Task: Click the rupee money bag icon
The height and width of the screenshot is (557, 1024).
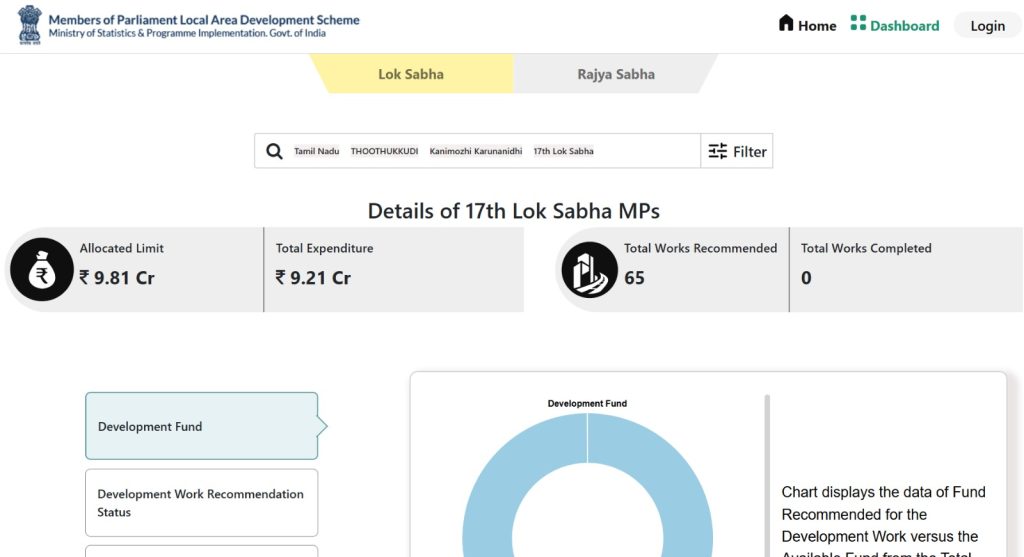Action: pyautogui.click(x=42, y=270)
